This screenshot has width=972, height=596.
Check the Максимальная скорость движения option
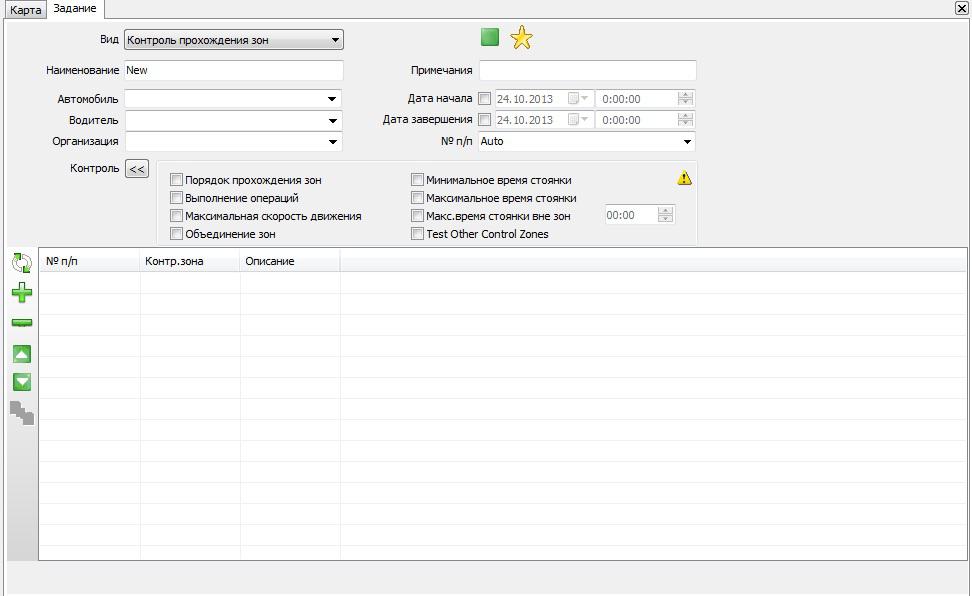(177, 216)
